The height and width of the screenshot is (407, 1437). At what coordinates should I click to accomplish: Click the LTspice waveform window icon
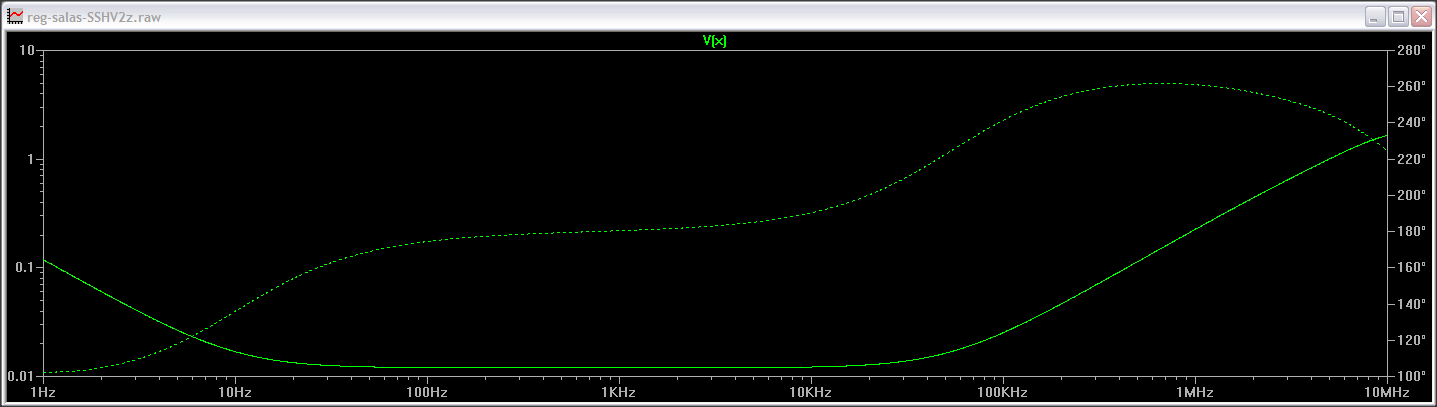15,16
